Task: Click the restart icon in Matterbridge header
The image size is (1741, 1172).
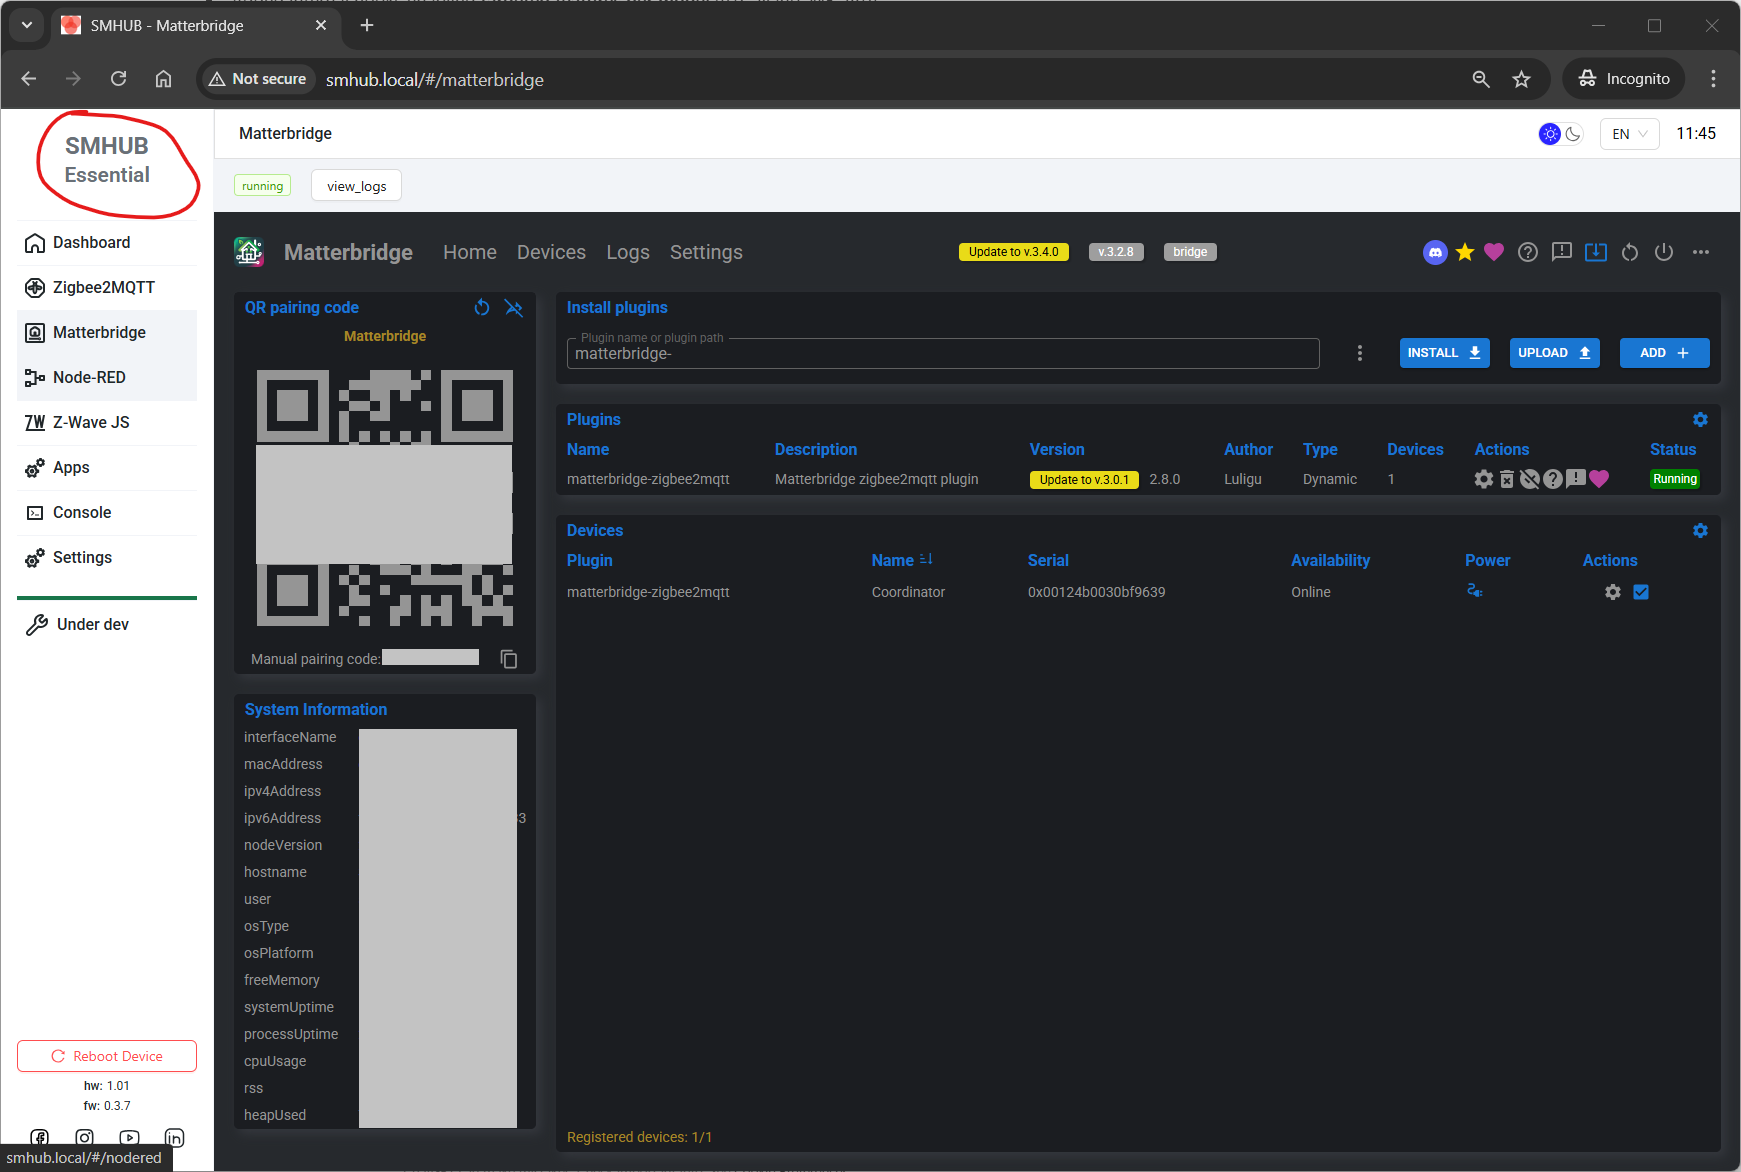Action: [1630, 253]
